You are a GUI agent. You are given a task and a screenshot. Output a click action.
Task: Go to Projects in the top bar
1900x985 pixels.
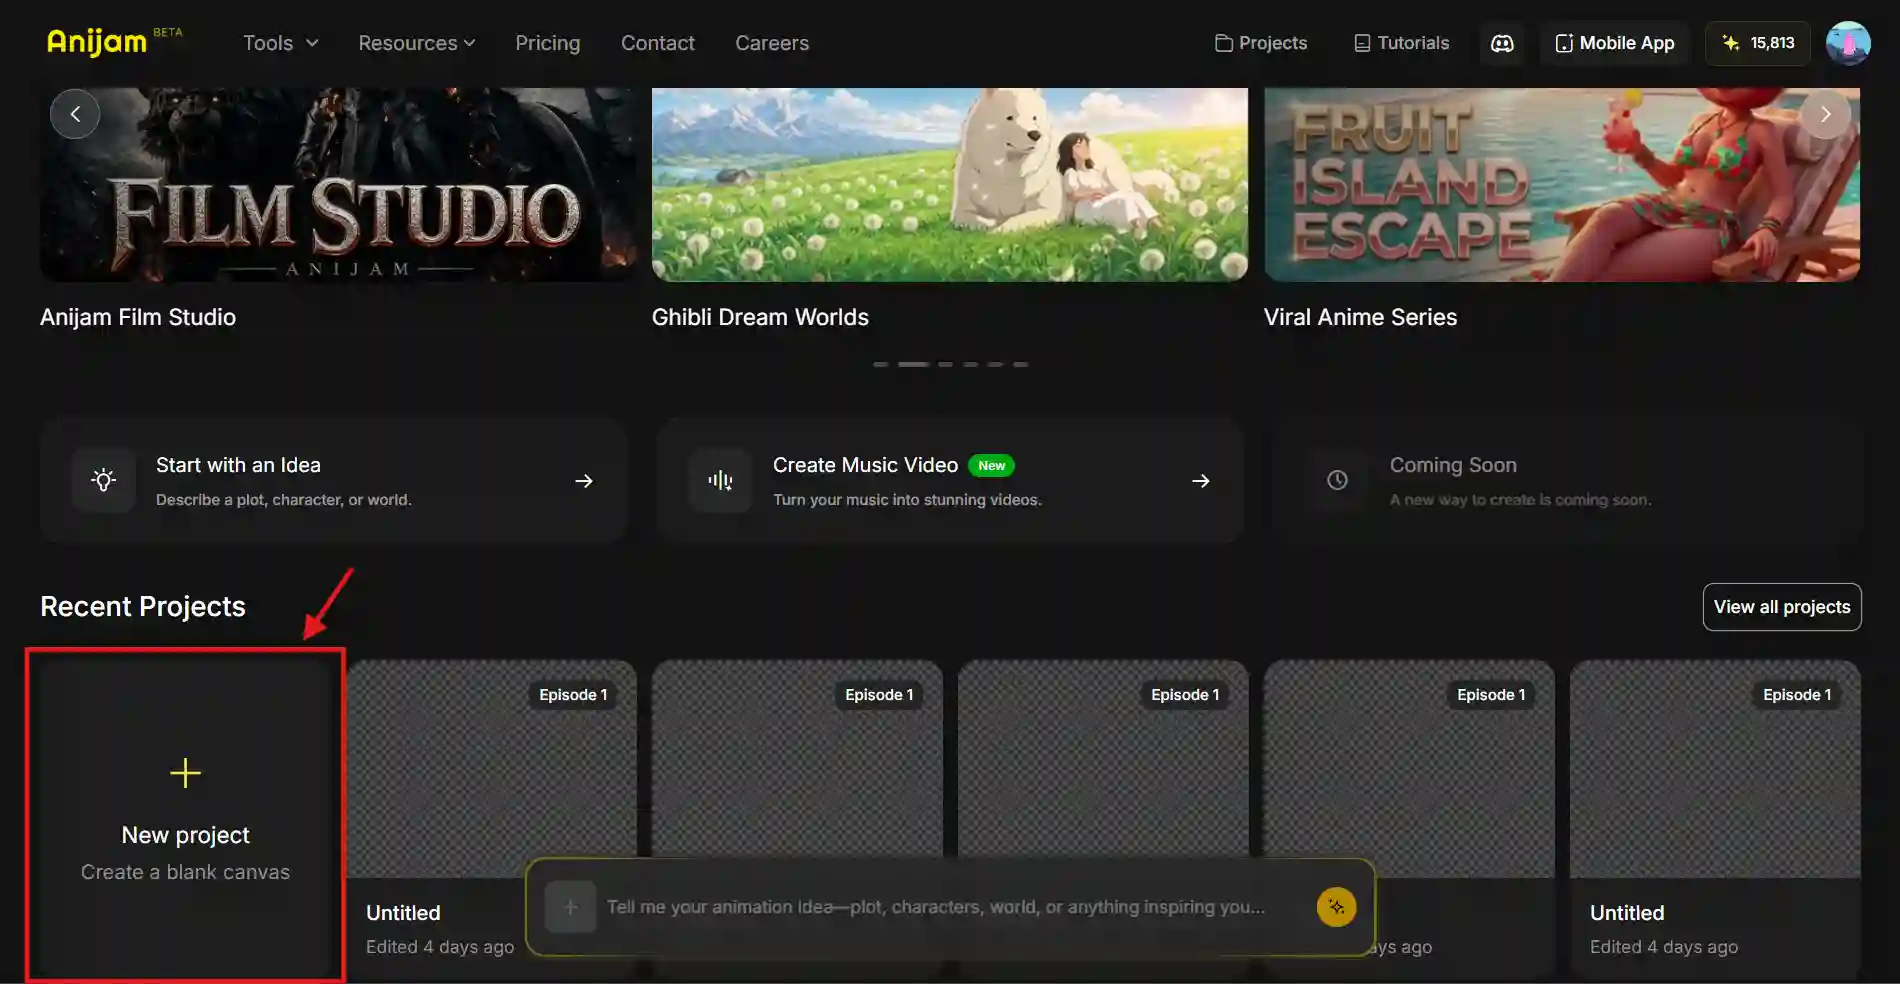1261,43
